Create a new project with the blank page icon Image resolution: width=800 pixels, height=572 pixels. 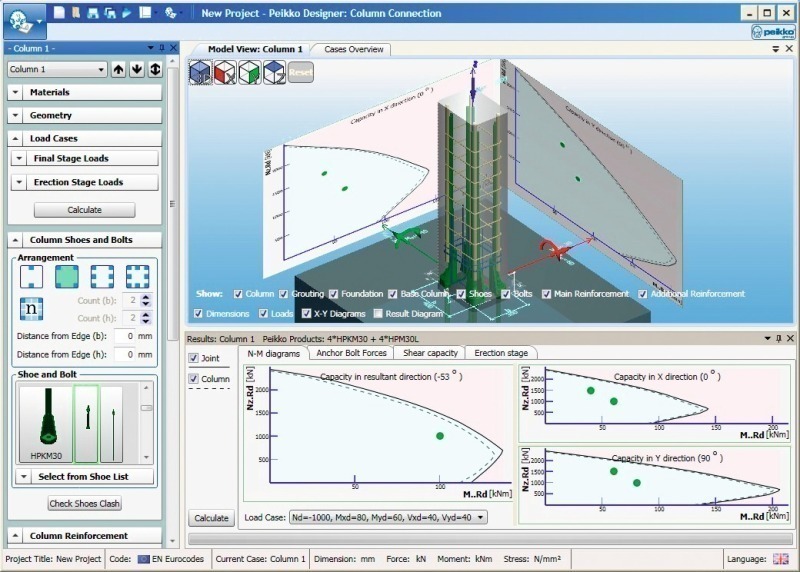(x=59, y=12)
